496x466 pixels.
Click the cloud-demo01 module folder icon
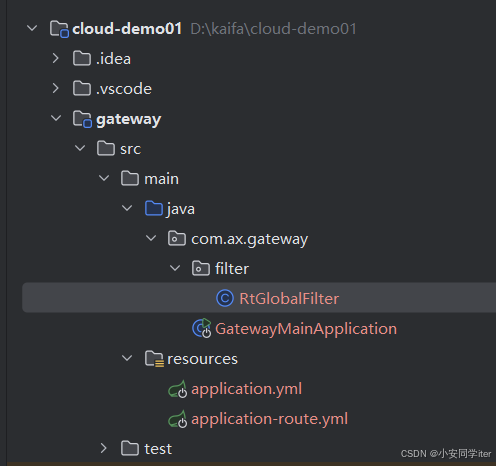point(59,29)
